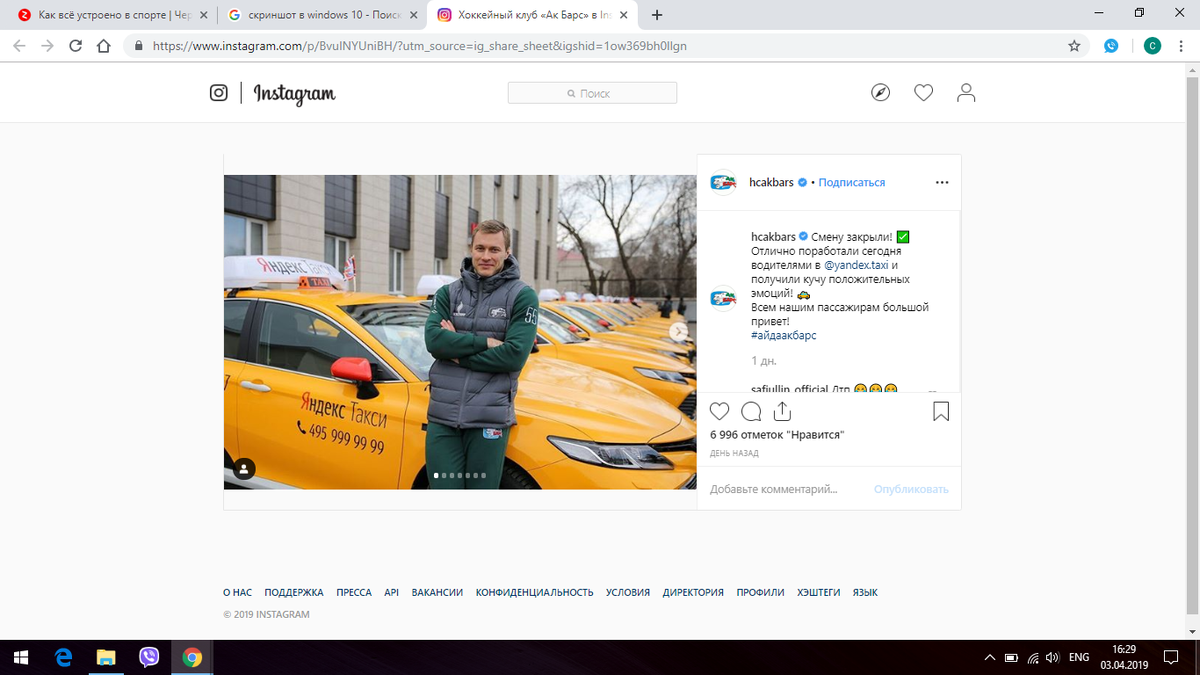Image resolution: width=1200 pixels, height=675 pixels.
Task: Click the Опубликовать button
Action: [911, 489]
